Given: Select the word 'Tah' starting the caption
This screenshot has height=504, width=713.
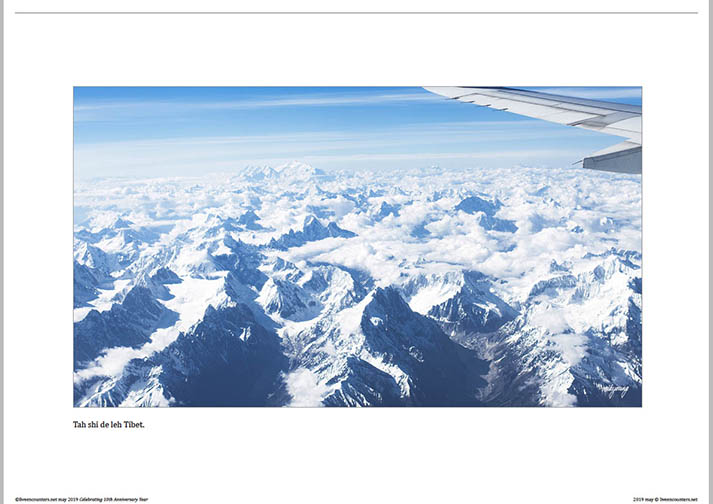Looking at the screenshot, I should tap(80, 425).
